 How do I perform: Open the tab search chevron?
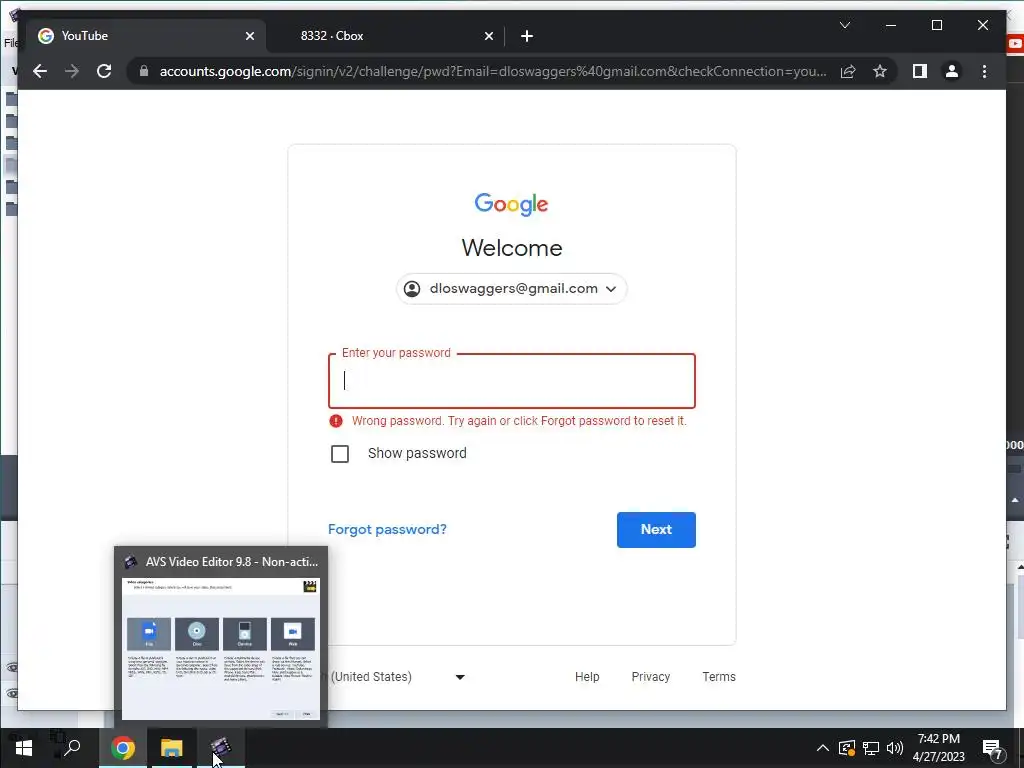(844, 25)
